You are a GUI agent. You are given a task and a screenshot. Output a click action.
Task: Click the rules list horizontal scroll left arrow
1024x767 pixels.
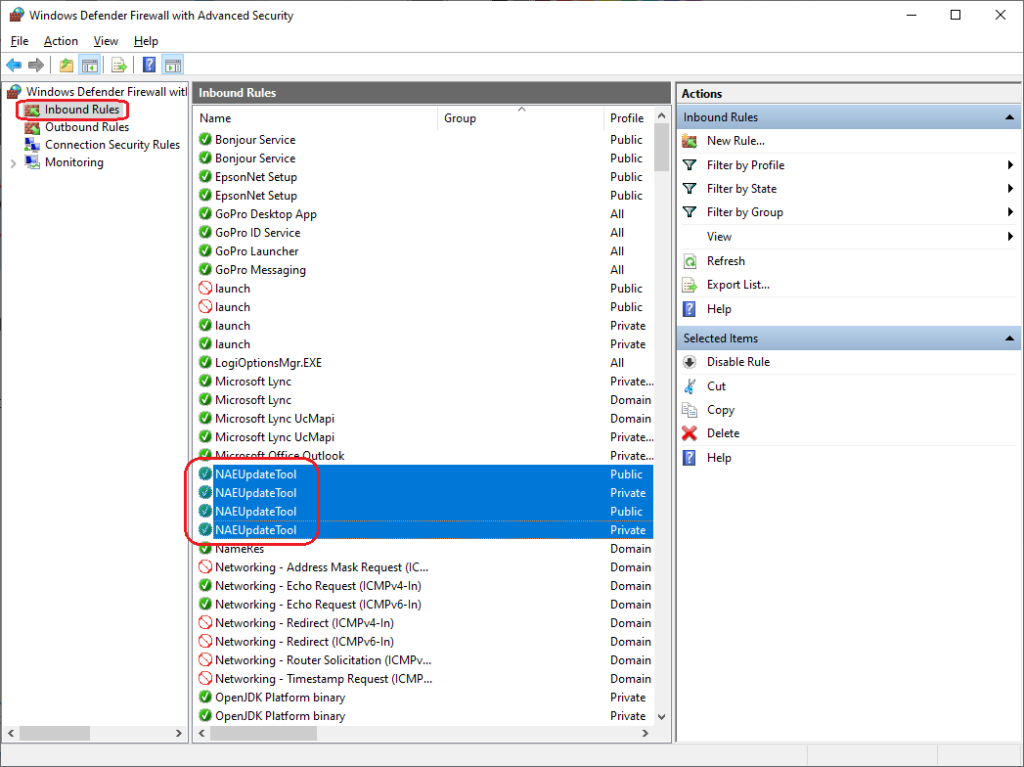point(202,734)
